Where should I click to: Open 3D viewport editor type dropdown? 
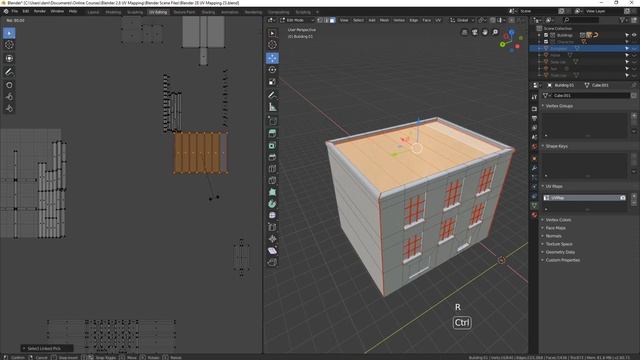coord(271,20)
